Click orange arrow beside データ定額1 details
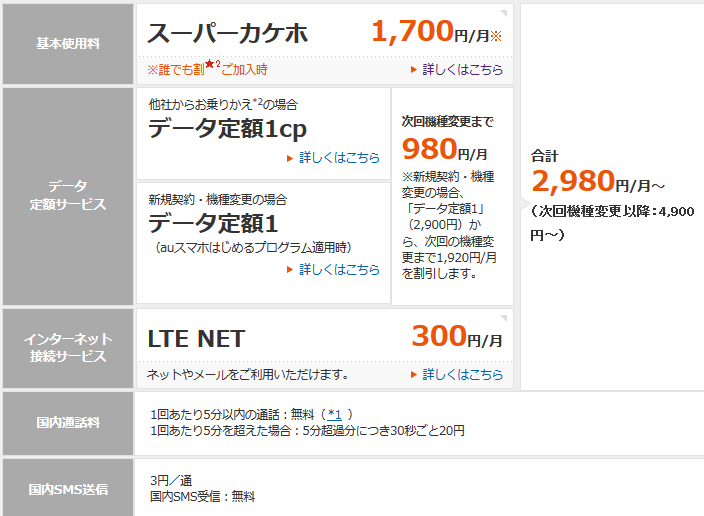 pyautogui.click(x=290, y=270)
